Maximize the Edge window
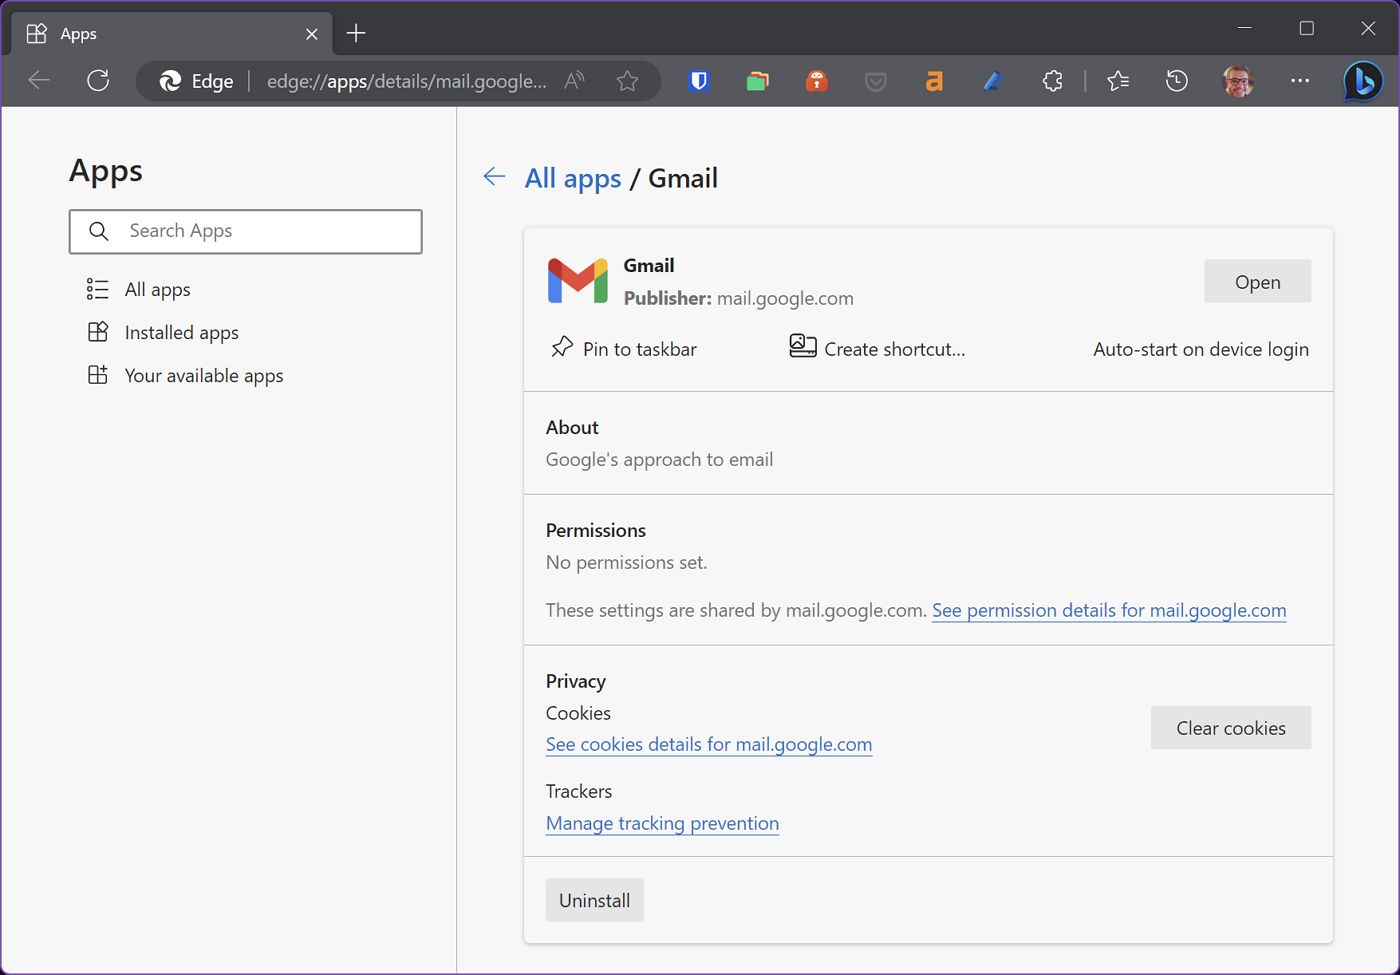Image resolution: width=1400 pixels, height=975 pixels. pyautogui.click(x=1306, y=29)
